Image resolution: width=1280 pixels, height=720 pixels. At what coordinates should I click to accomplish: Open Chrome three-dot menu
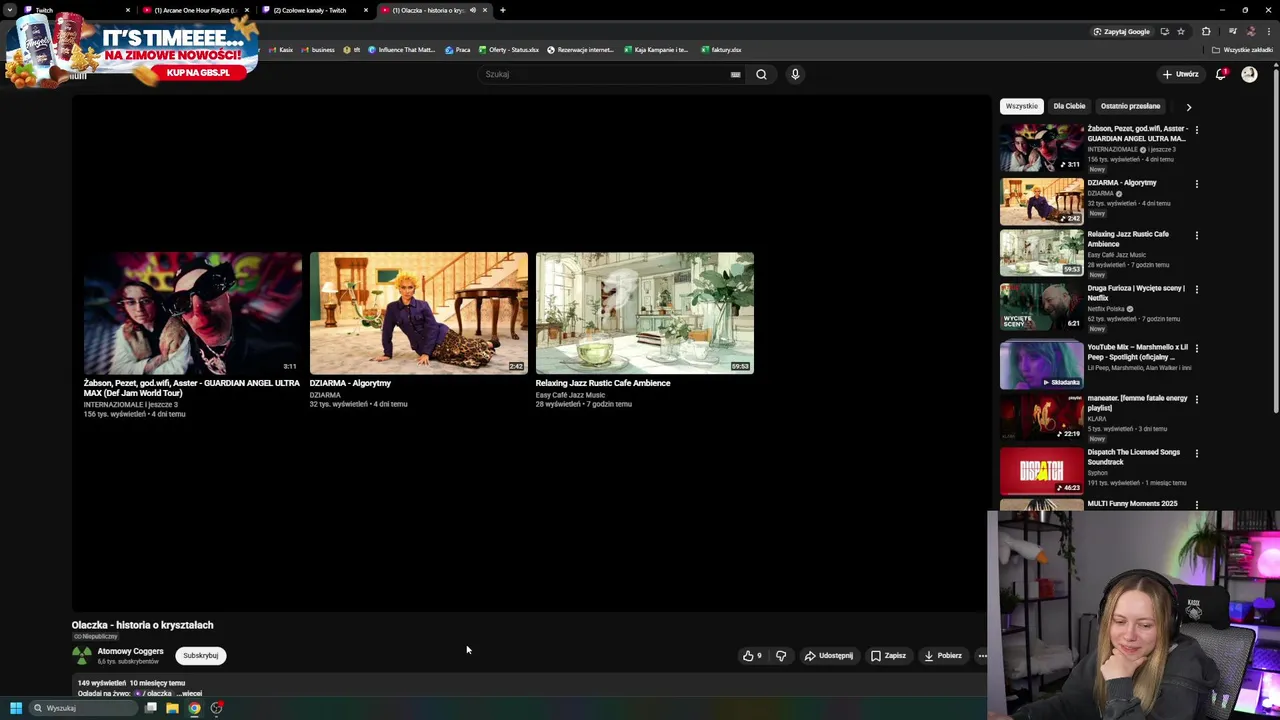(x=1268, y=31)
